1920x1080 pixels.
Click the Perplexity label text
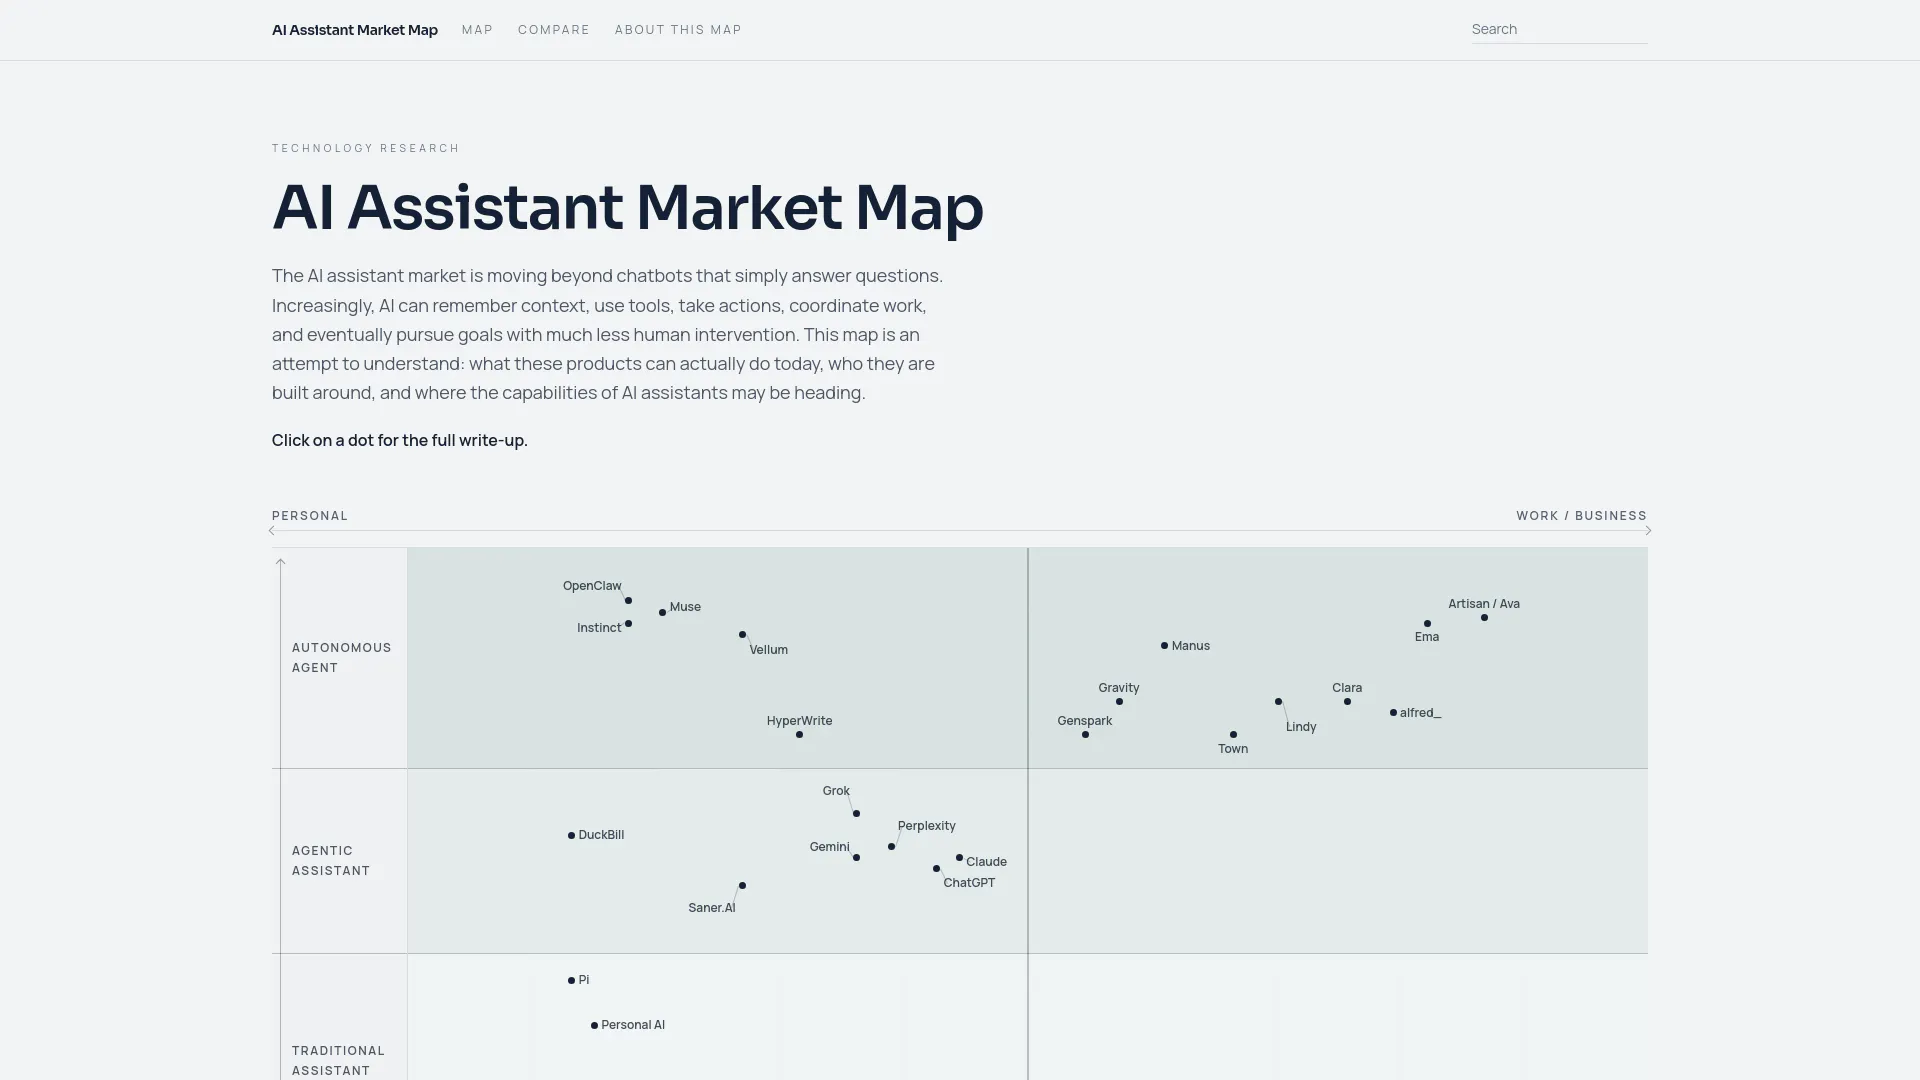point(926,826)
